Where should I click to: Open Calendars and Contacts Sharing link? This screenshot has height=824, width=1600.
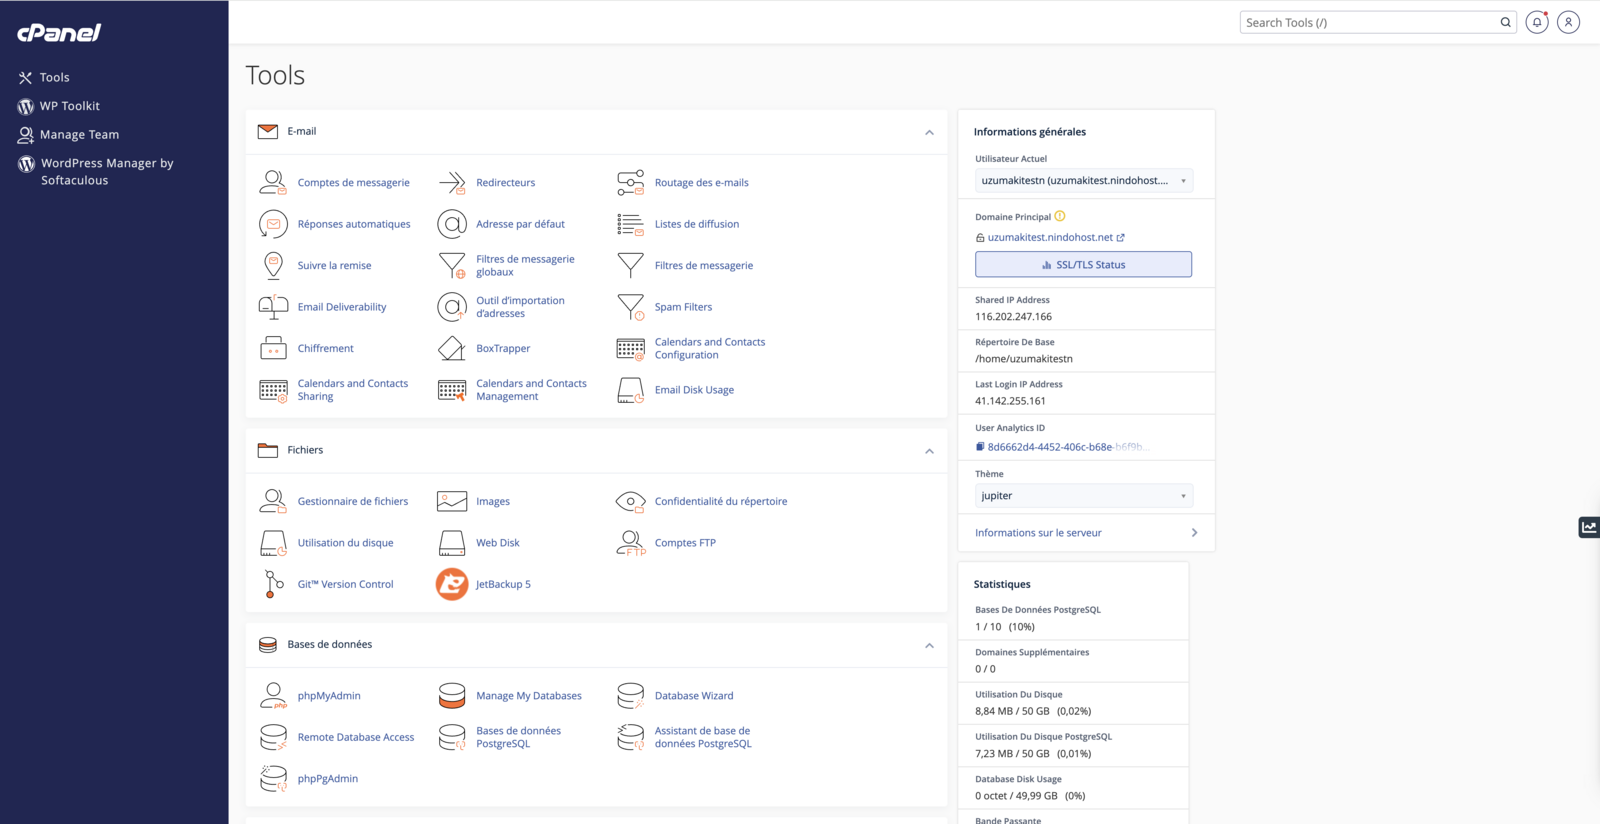point(353,390)
